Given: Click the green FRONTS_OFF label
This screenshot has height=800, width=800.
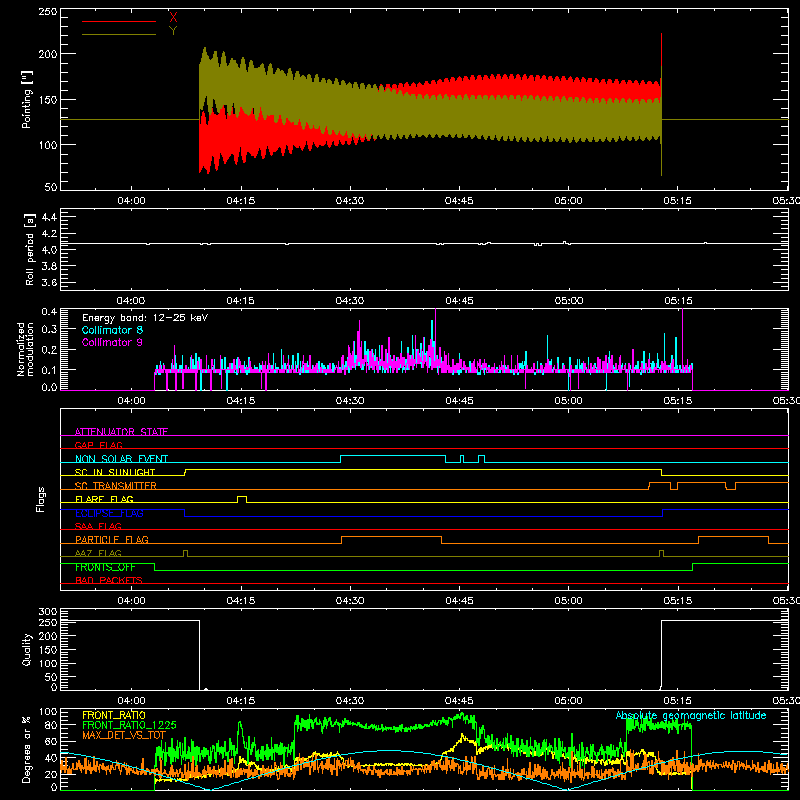Looking at the screenshot, I should 105,567.
